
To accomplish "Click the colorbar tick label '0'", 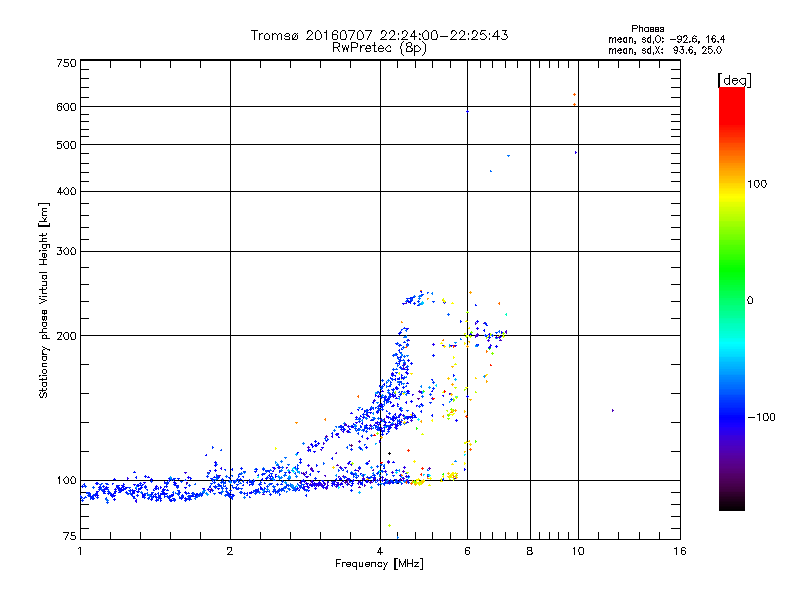I will tap(750, 301).
